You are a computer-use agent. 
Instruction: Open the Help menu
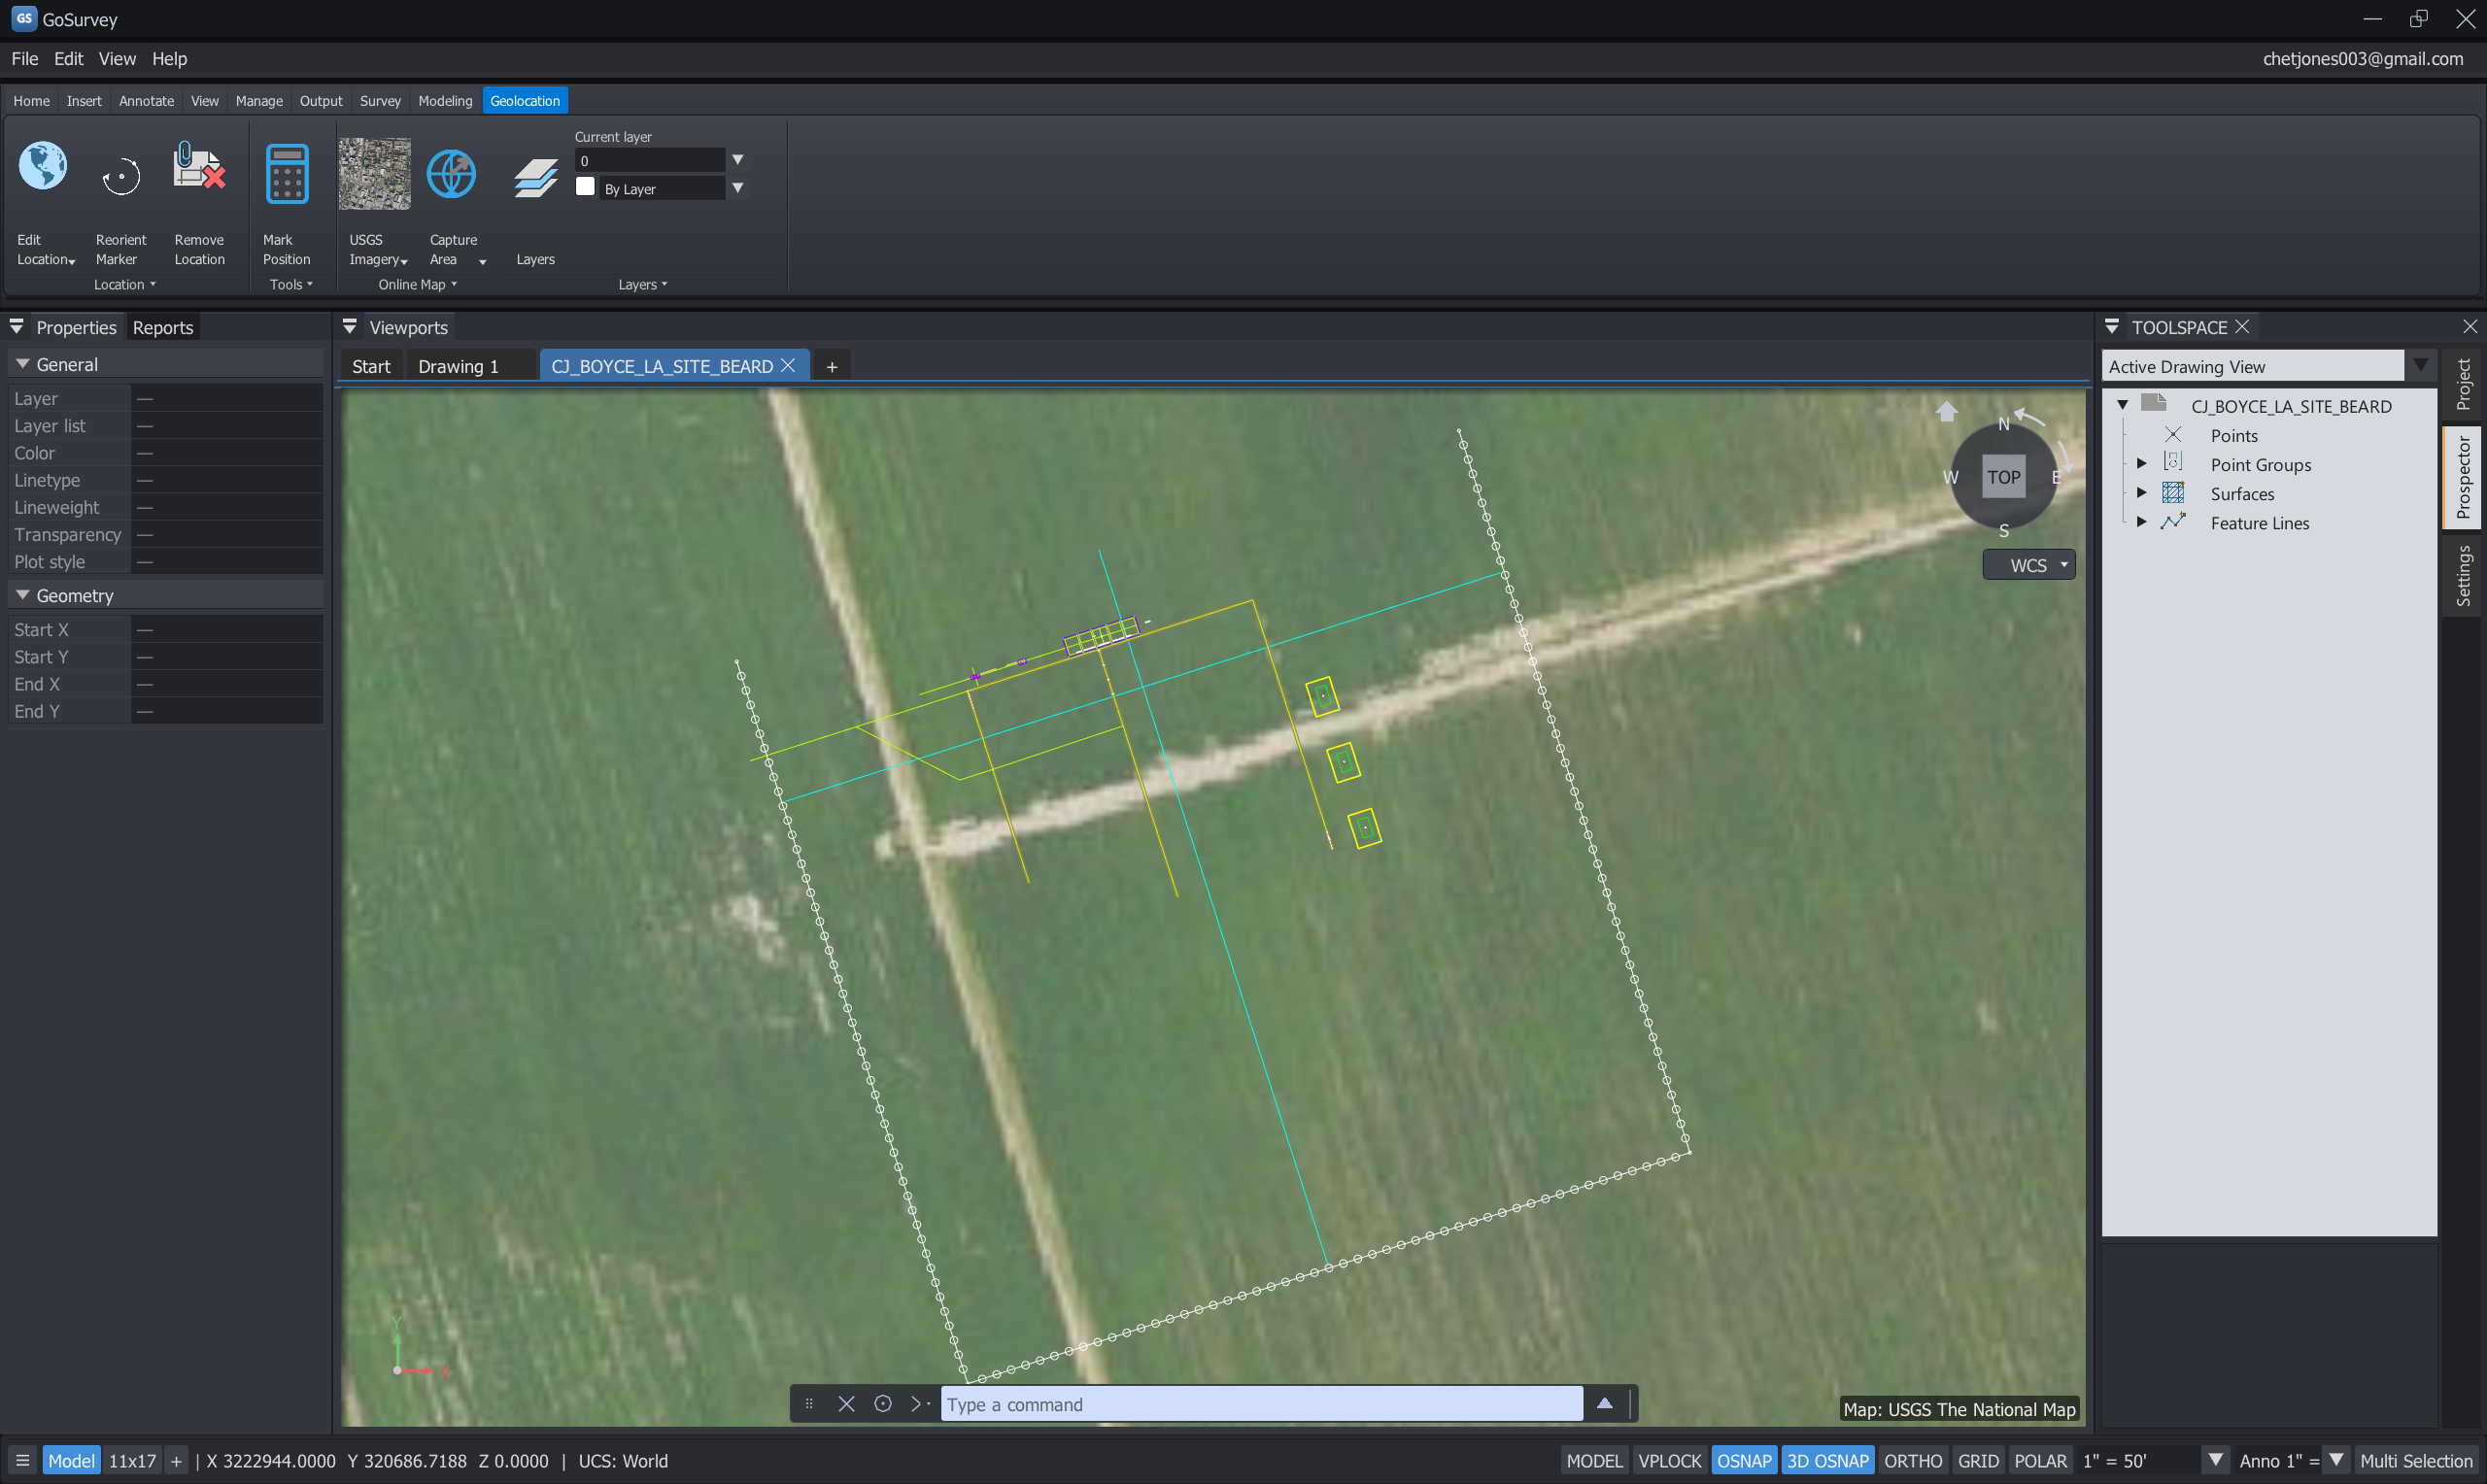(169, 58)
